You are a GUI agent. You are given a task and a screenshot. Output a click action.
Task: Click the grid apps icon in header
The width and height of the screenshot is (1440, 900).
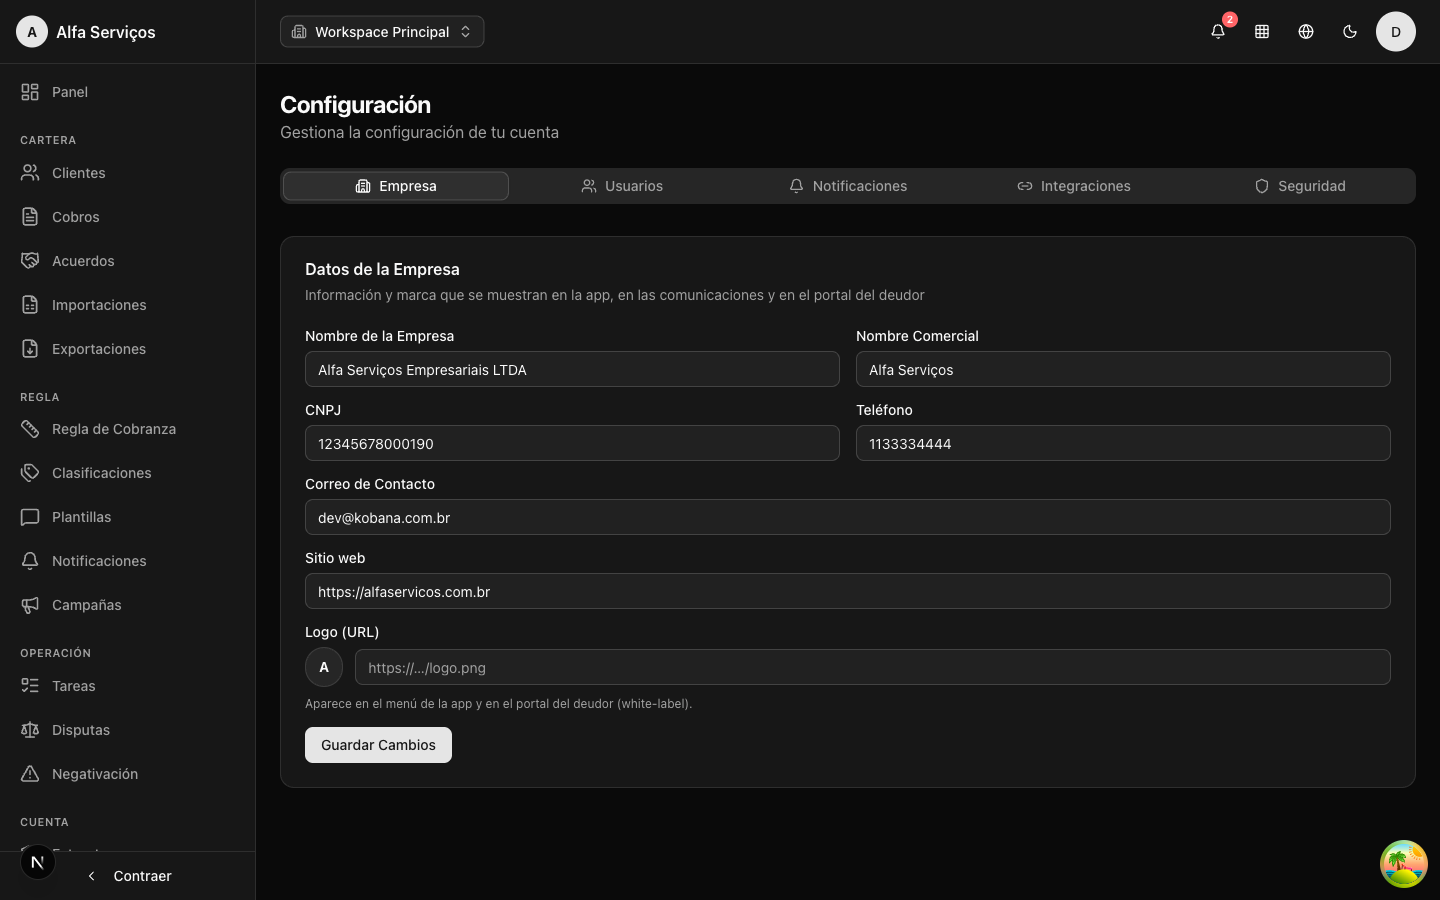(x=1262, y=31)
